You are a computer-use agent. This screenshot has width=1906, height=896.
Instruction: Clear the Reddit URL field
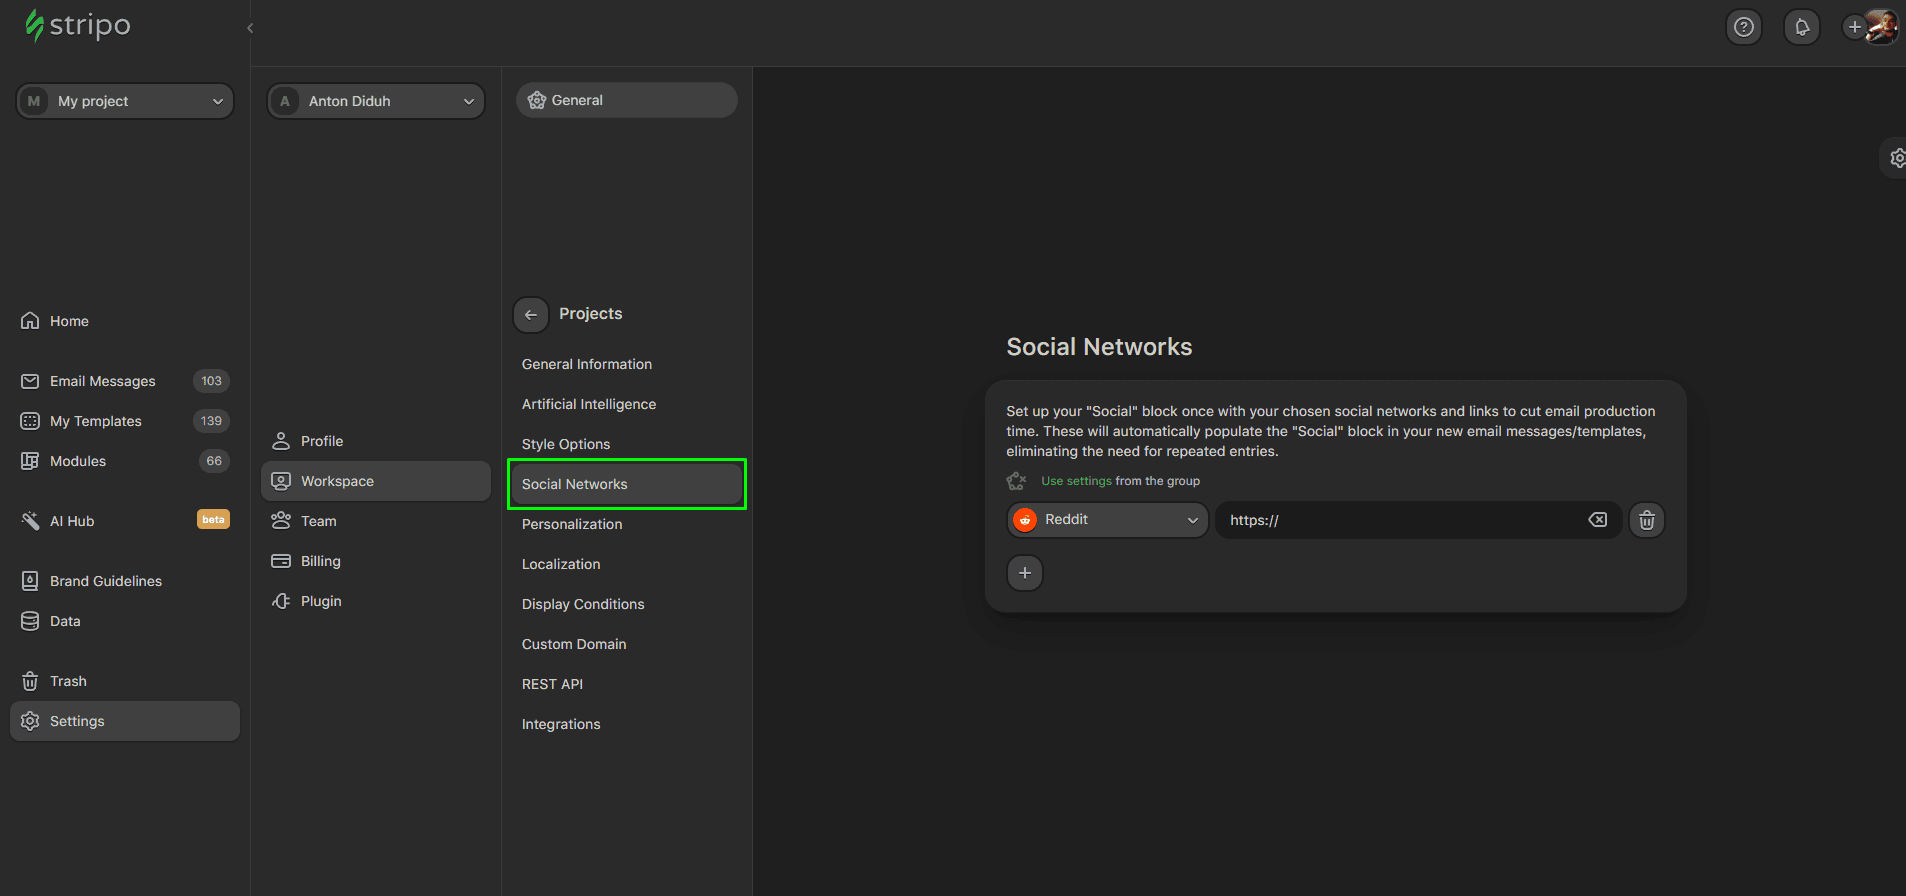1597,520
